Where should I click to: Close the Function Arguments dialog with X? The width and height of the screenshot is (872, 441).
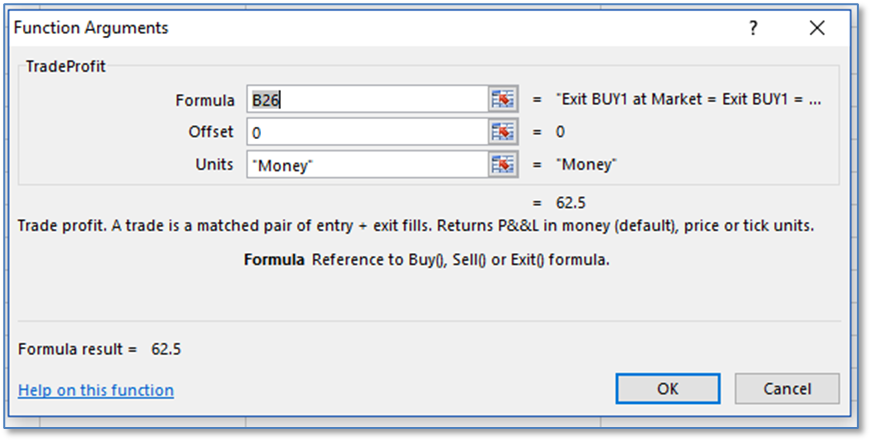coord(817,28)
